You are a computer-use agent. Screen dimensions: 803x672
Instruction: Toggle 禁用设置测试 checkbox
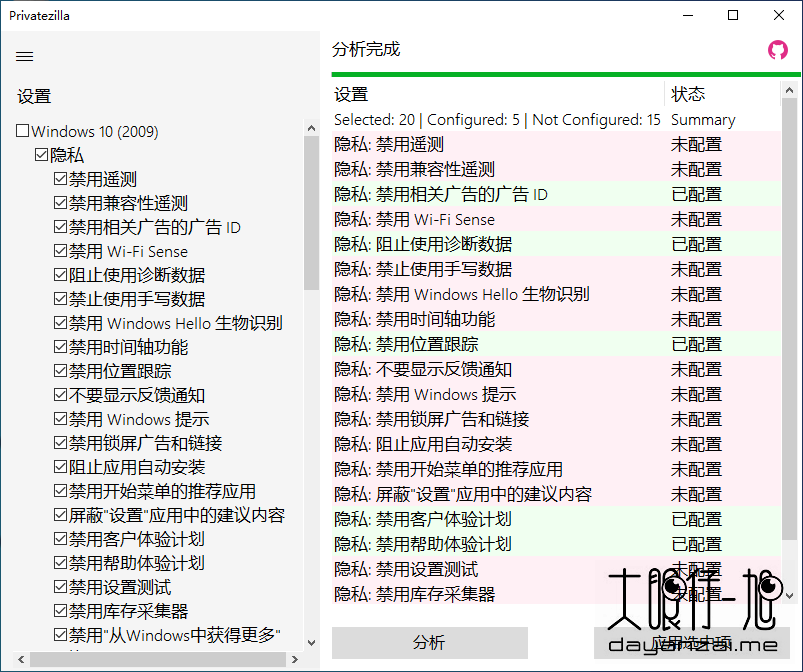click(60, 587)
